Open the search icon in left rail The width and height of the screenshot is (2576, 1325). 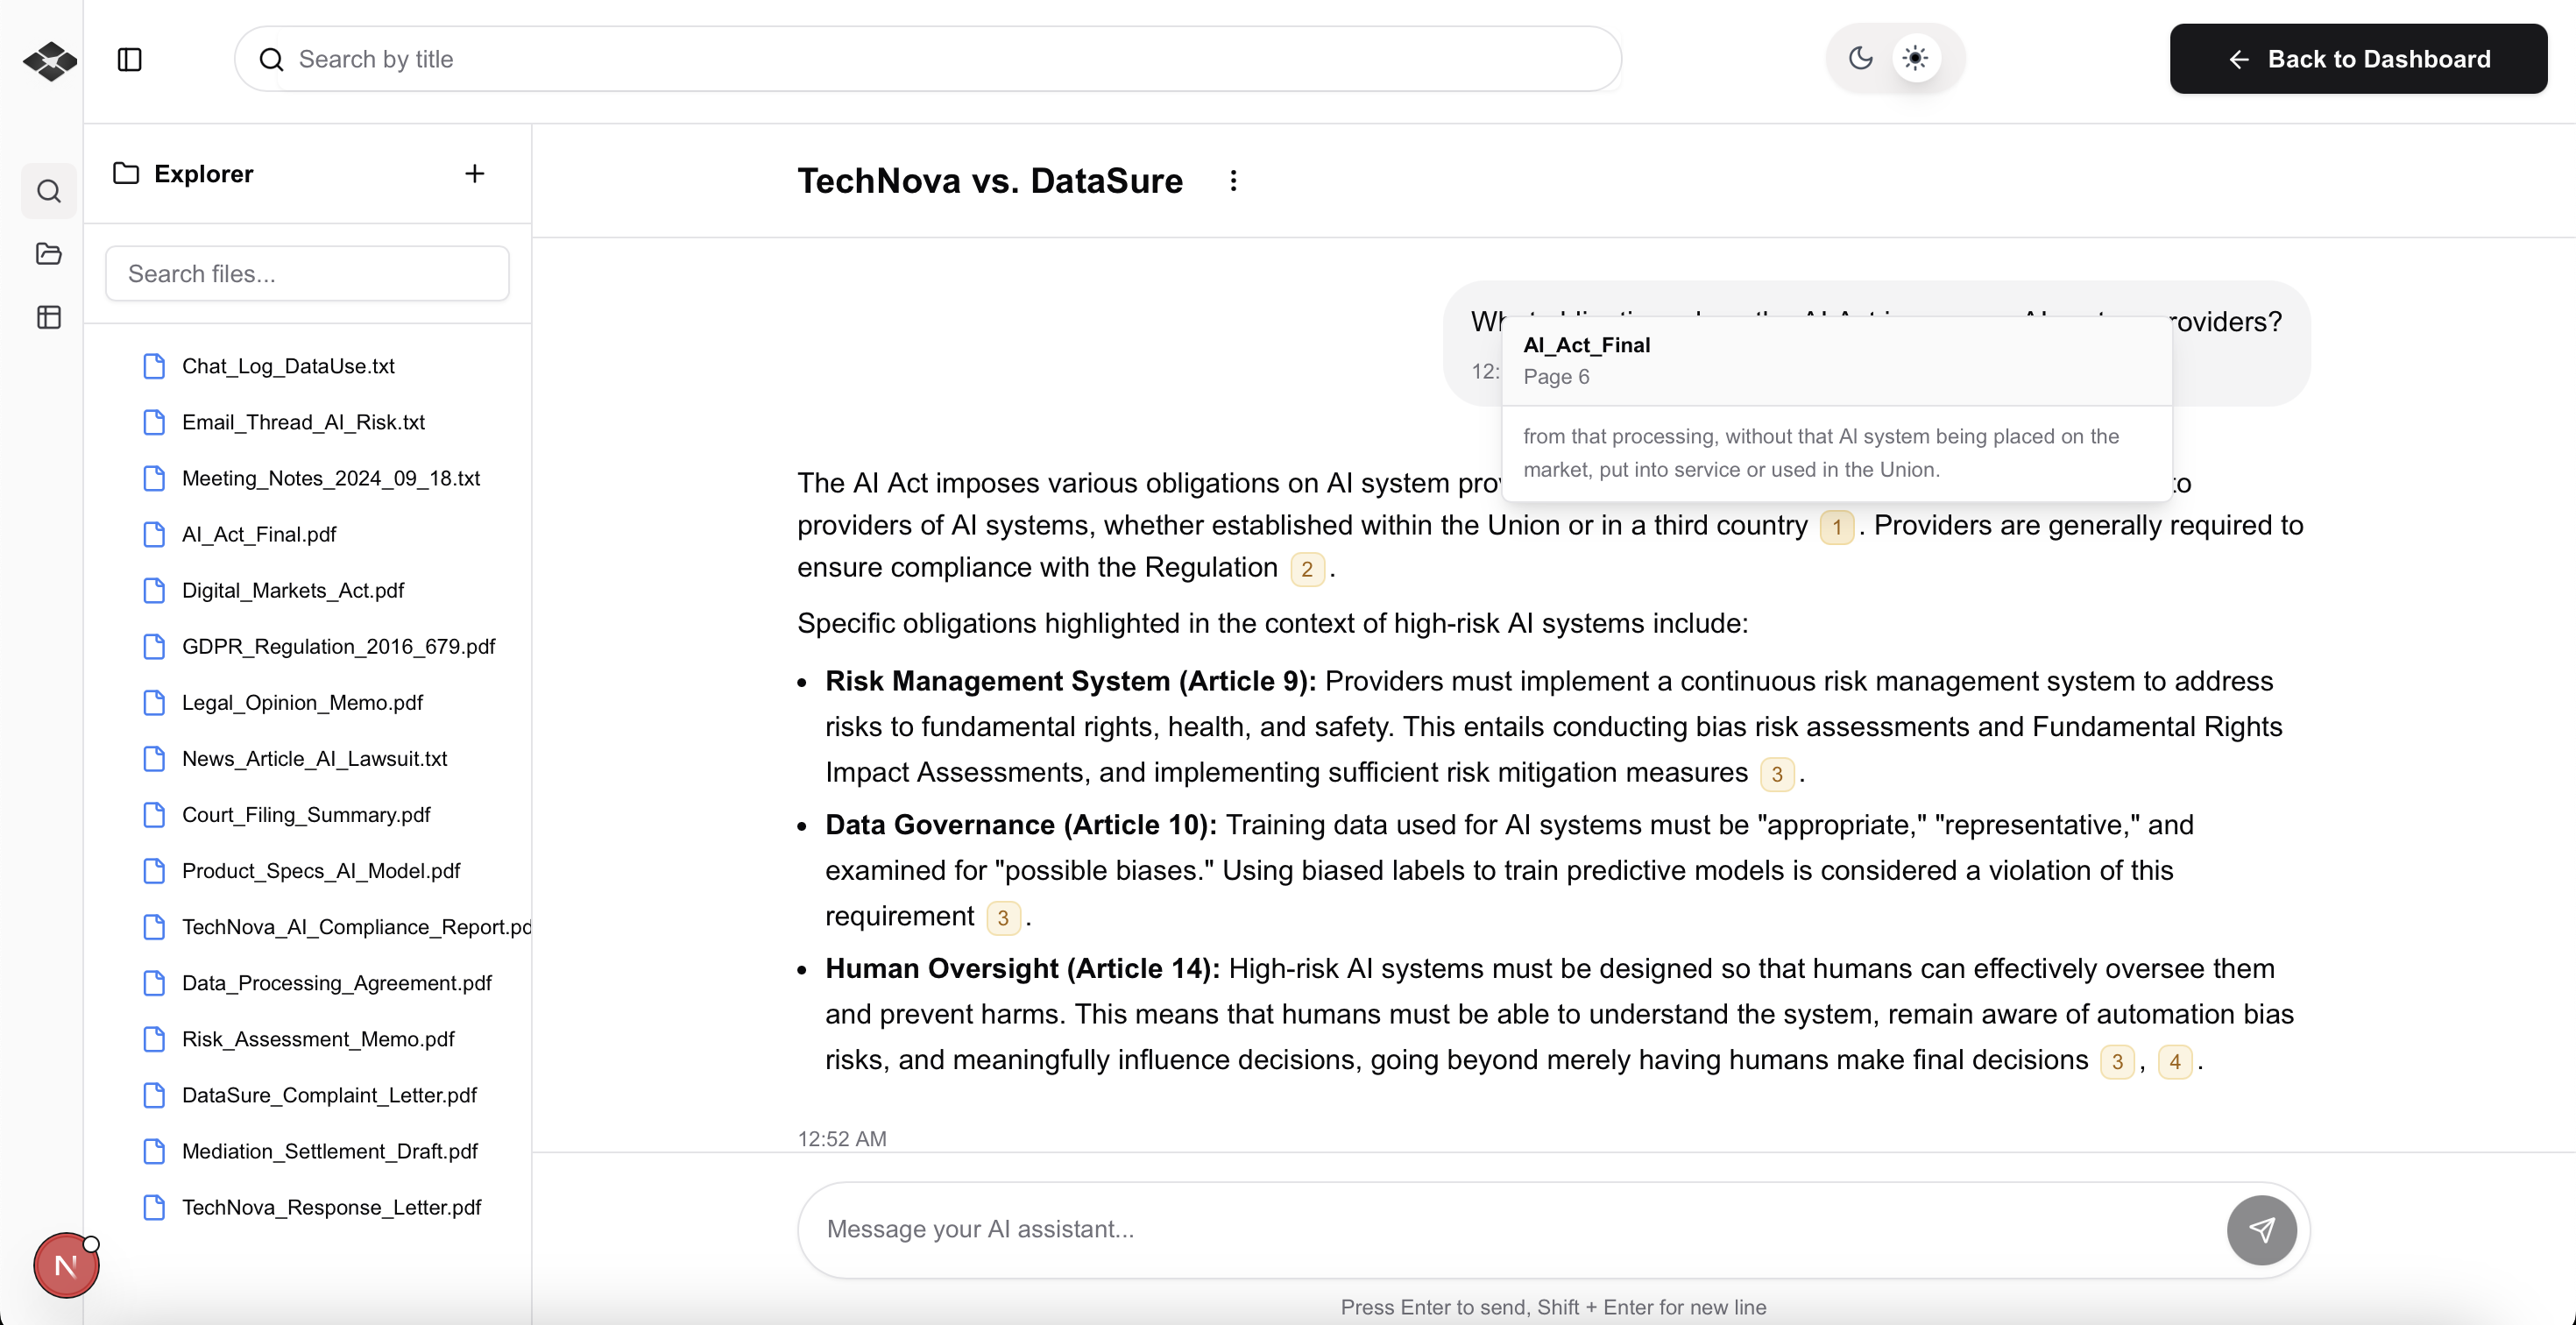[x=49, y=191]
